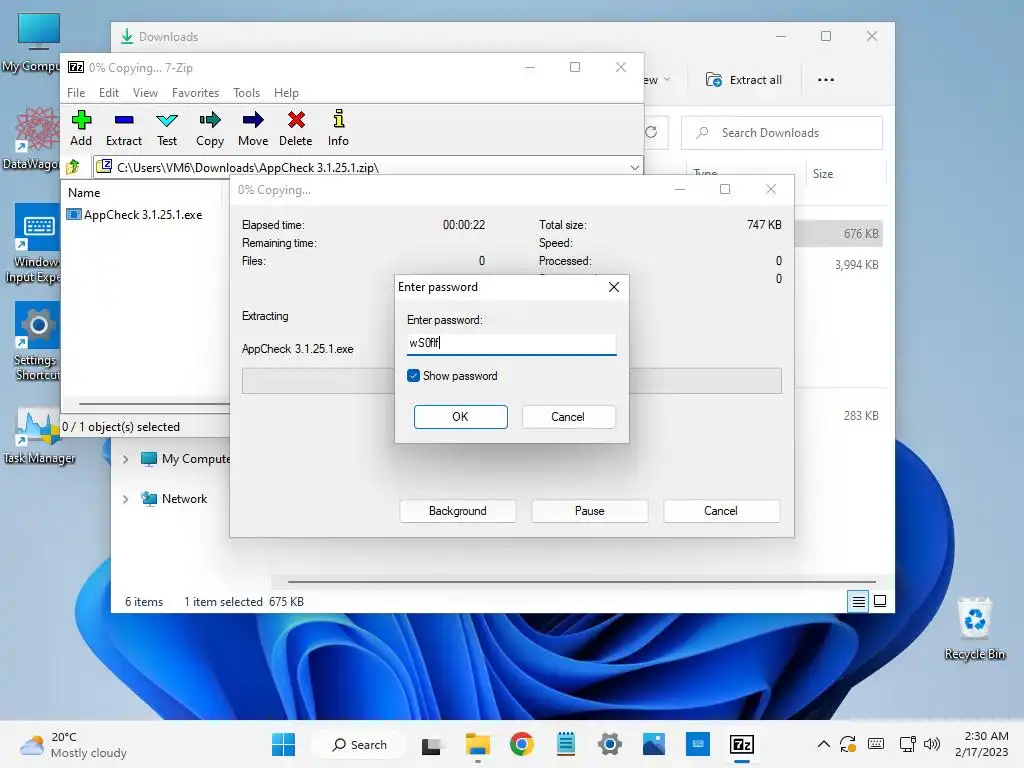Open the Tools menu in 7-Zip

[x=246, y=93]
